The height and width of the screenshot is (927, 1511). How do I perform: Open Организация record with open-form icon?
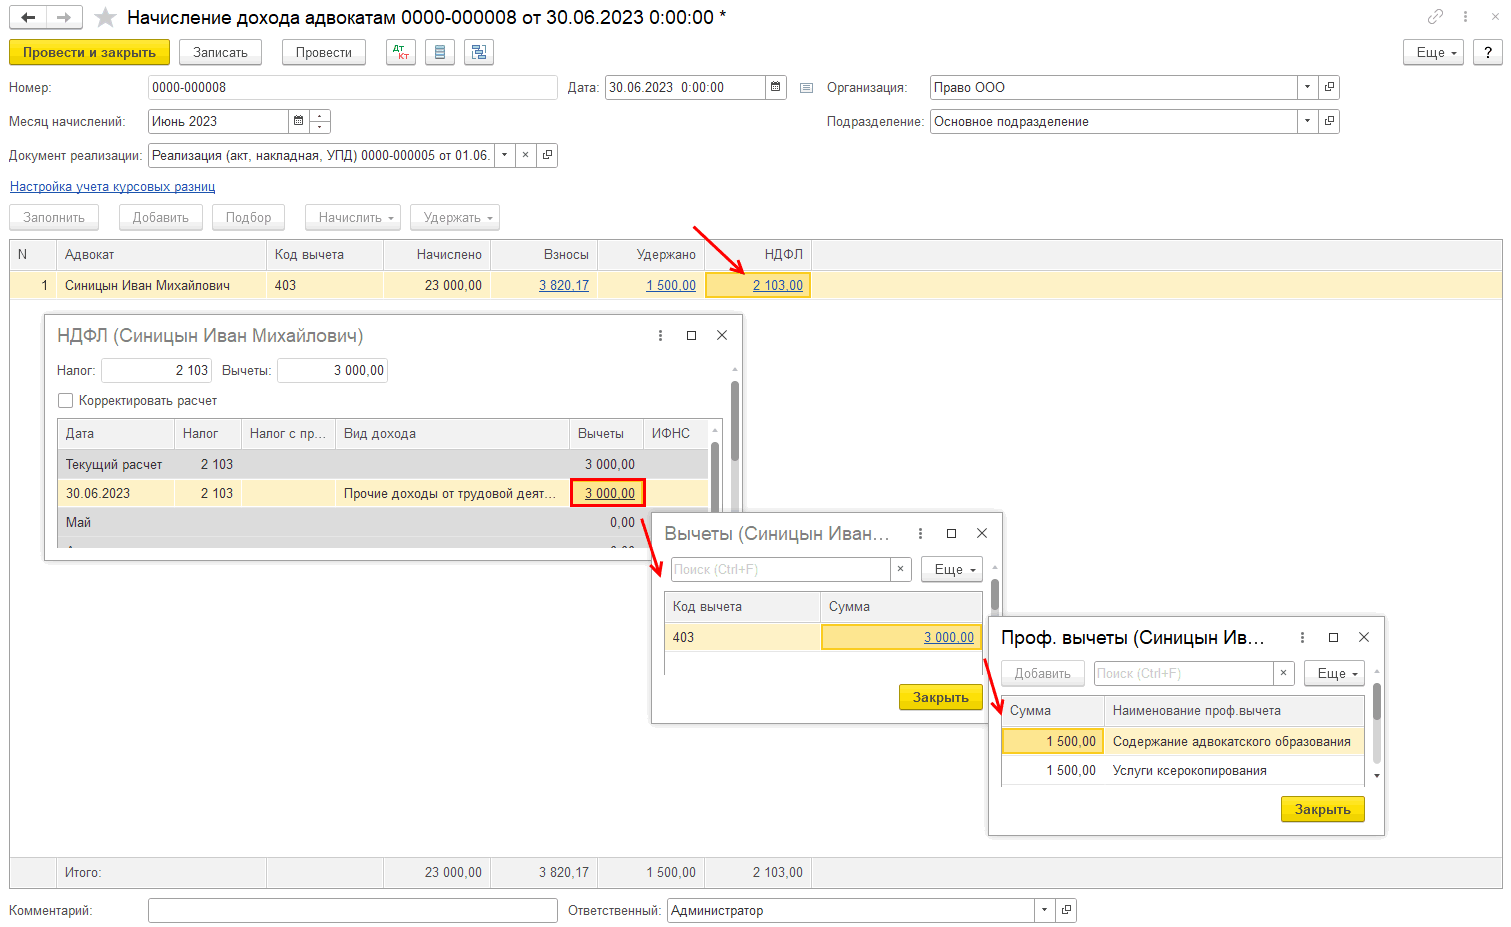[1329, 88]
